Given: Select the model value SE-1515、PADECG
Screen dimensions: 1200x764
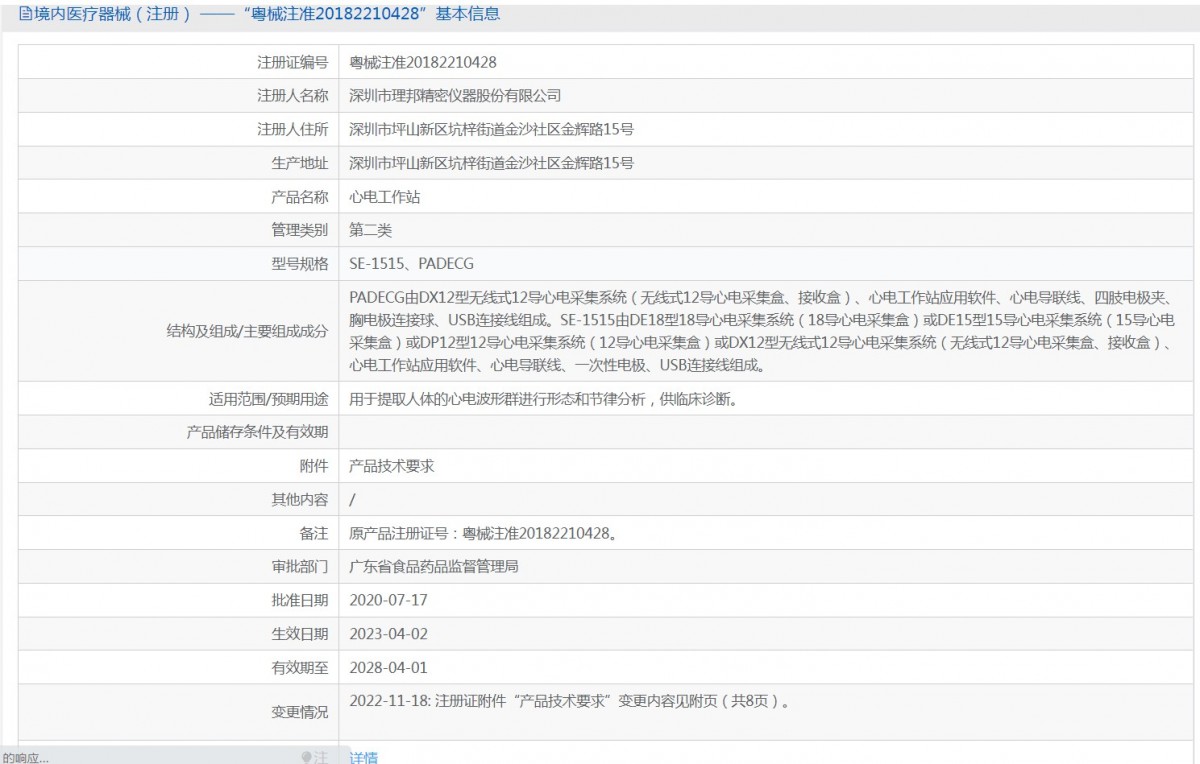Looking at the screenshot, I should coord(411,264).
